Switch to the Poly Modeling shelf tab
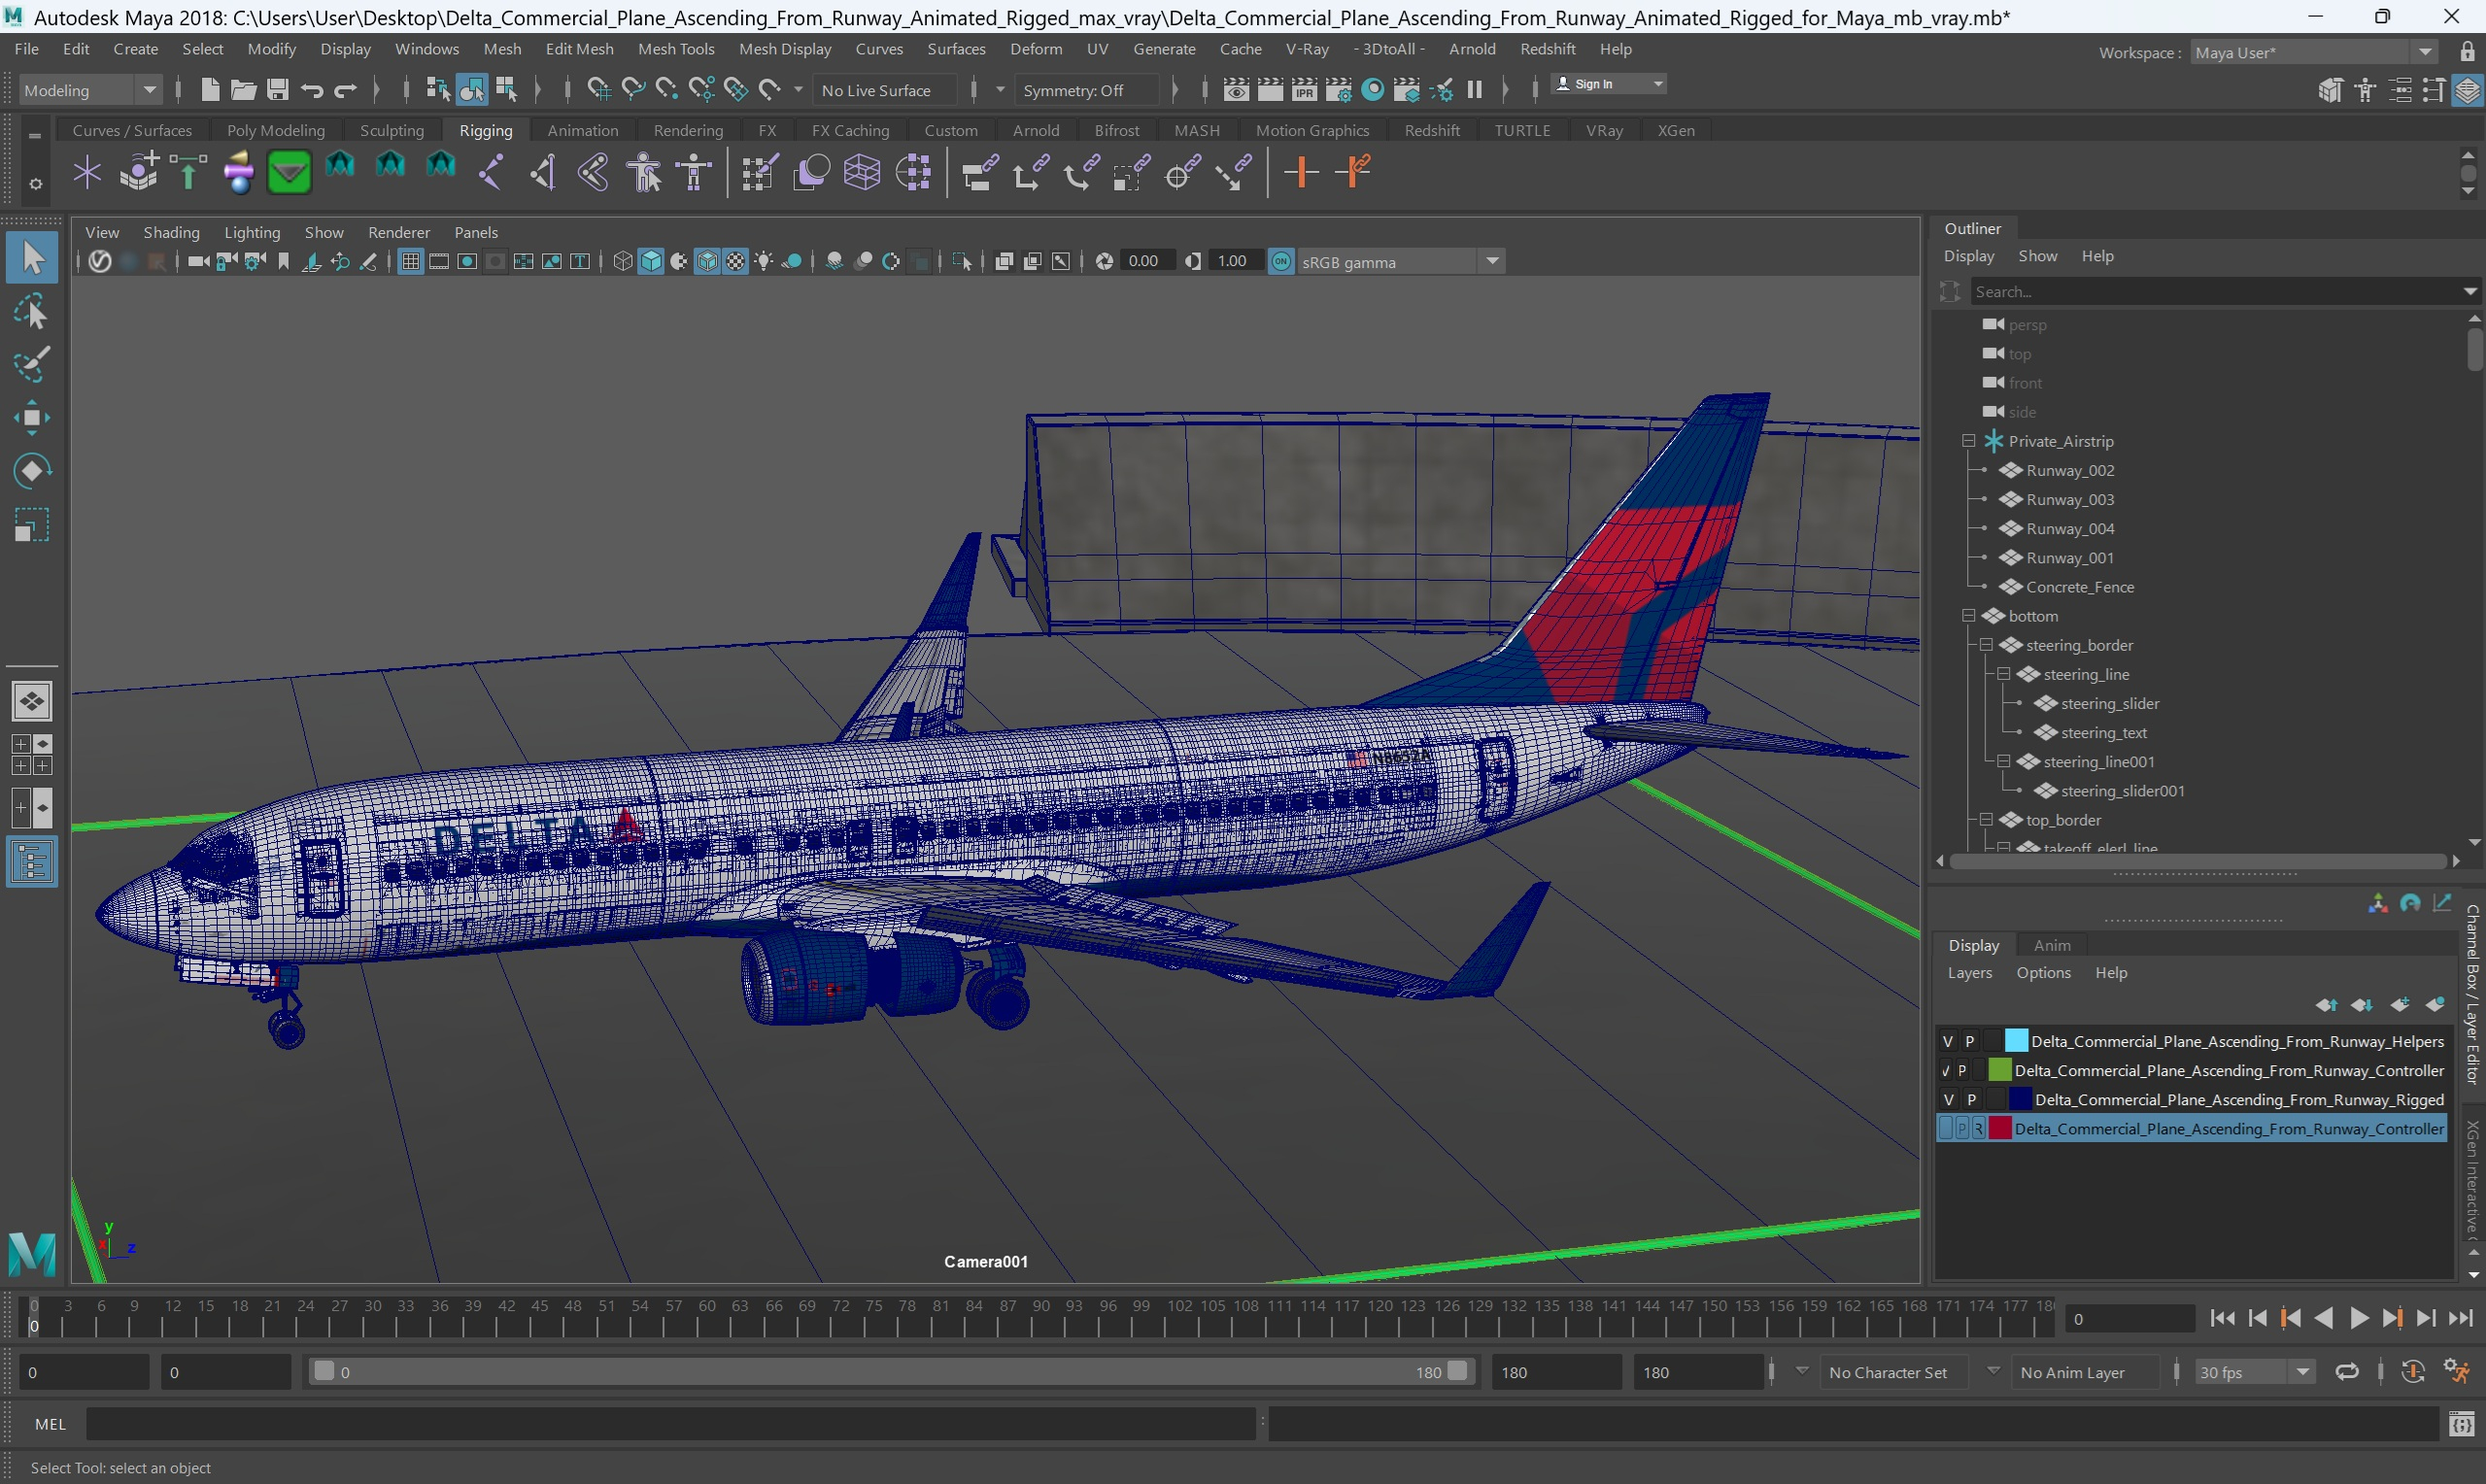Image resolution: width=2486 pixels, height=1484 pixels. pos(276,130)
